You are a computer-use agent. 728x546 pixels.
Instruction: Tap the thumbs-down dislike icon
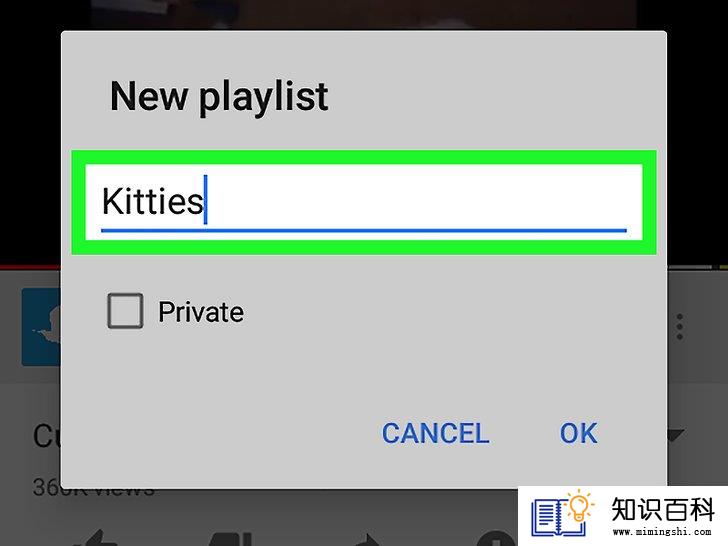pyautogui.click(x=231, y=540)
